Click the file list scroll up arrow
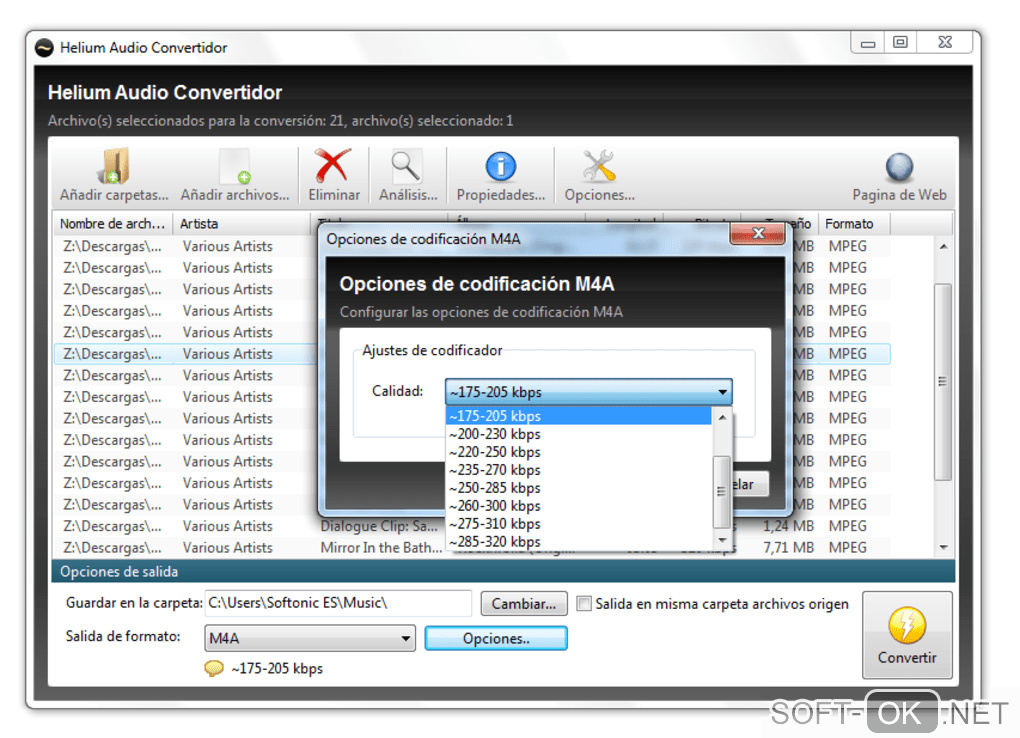Viewport: 1020px width, 738px height. (x=943, y=247)
